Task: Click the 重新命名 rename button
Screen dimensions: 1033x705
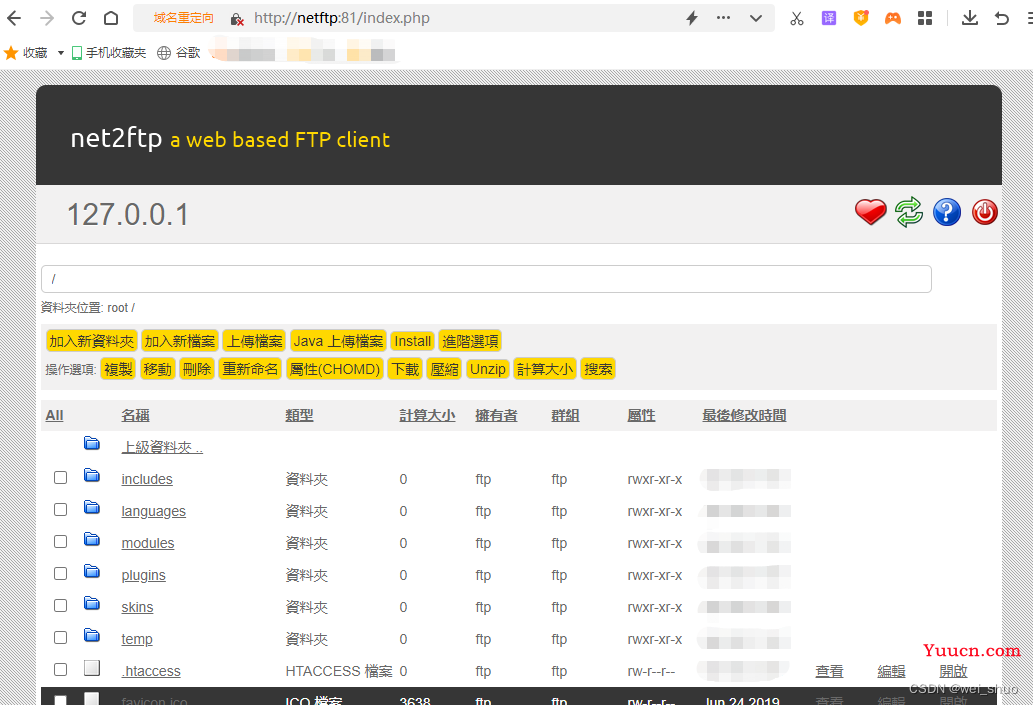Action: pos(250,369)
